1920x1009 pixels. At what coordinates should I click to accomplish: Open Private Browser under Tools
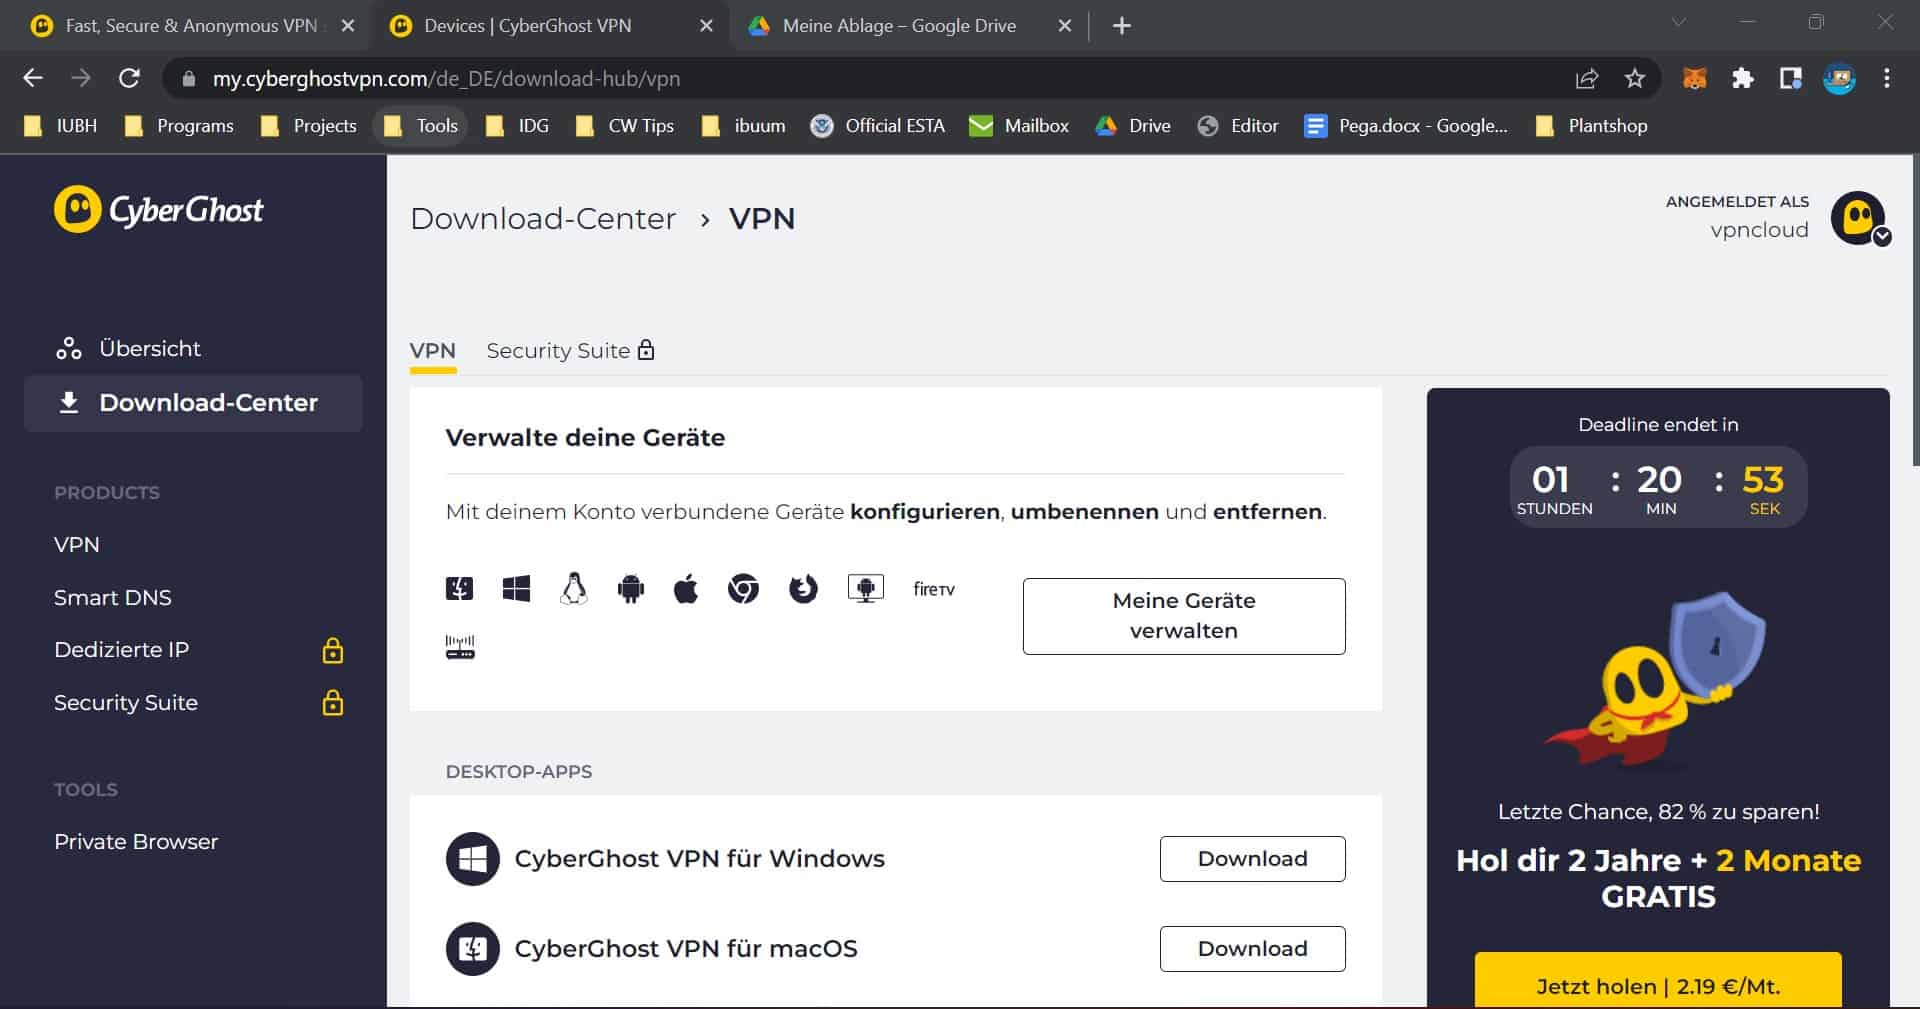pos(136,842)
